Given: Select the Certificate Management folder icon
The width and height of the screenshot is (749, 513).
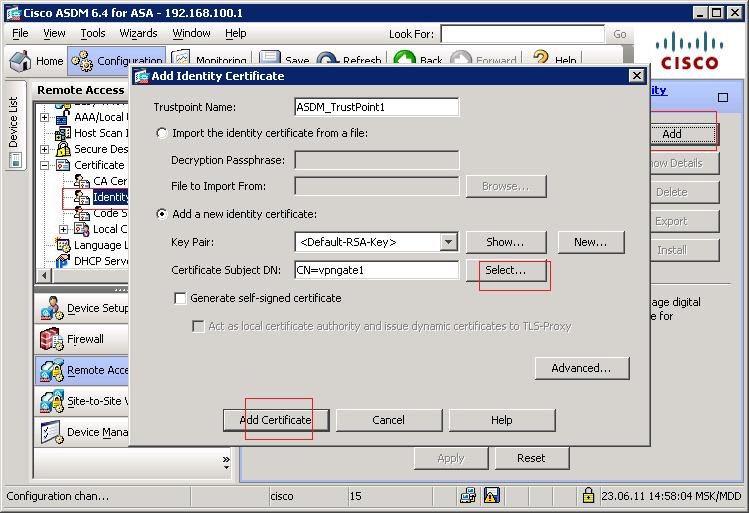Looking at the screenshot, I should (63, 165).
